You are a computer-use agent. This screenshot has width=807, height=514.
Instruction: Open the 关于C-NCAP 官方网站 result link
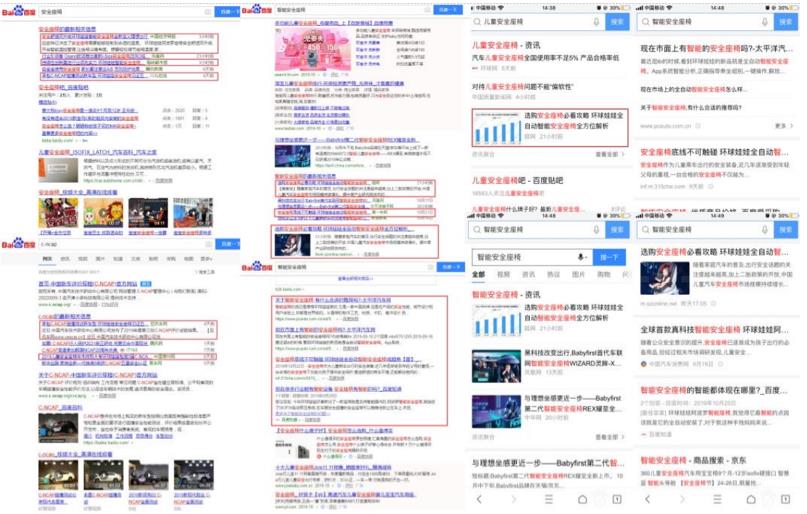[98, 375]
